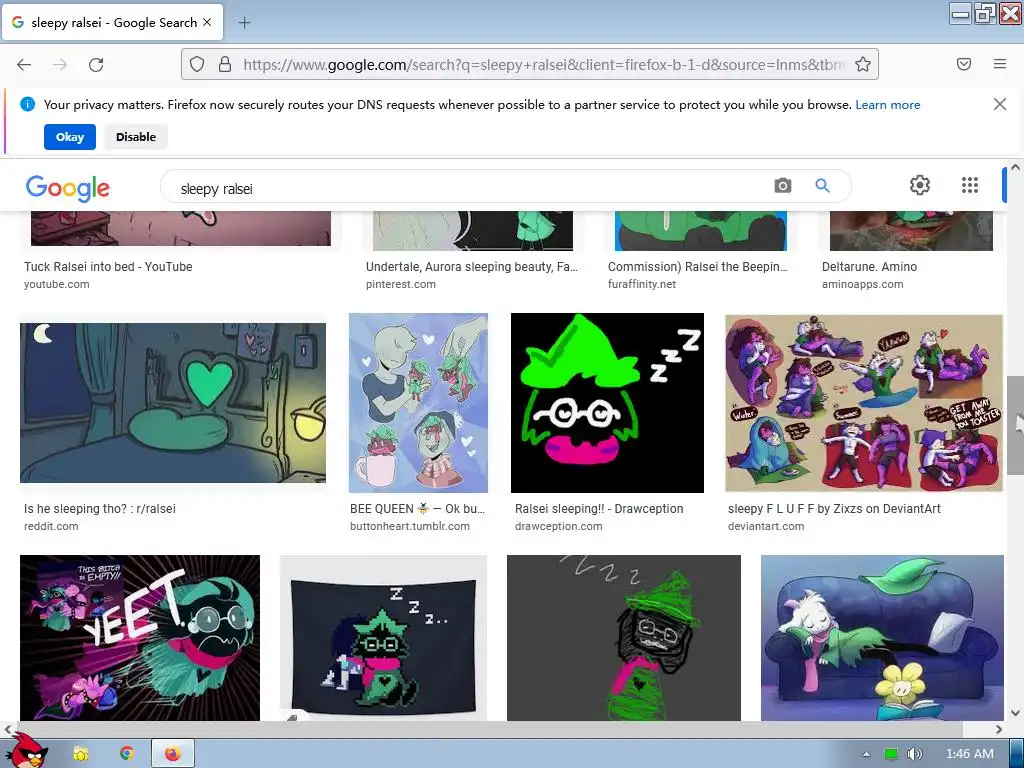Click the reddit.com source text
Viewport: 1024px width, 768px height.
click(51, 526)
